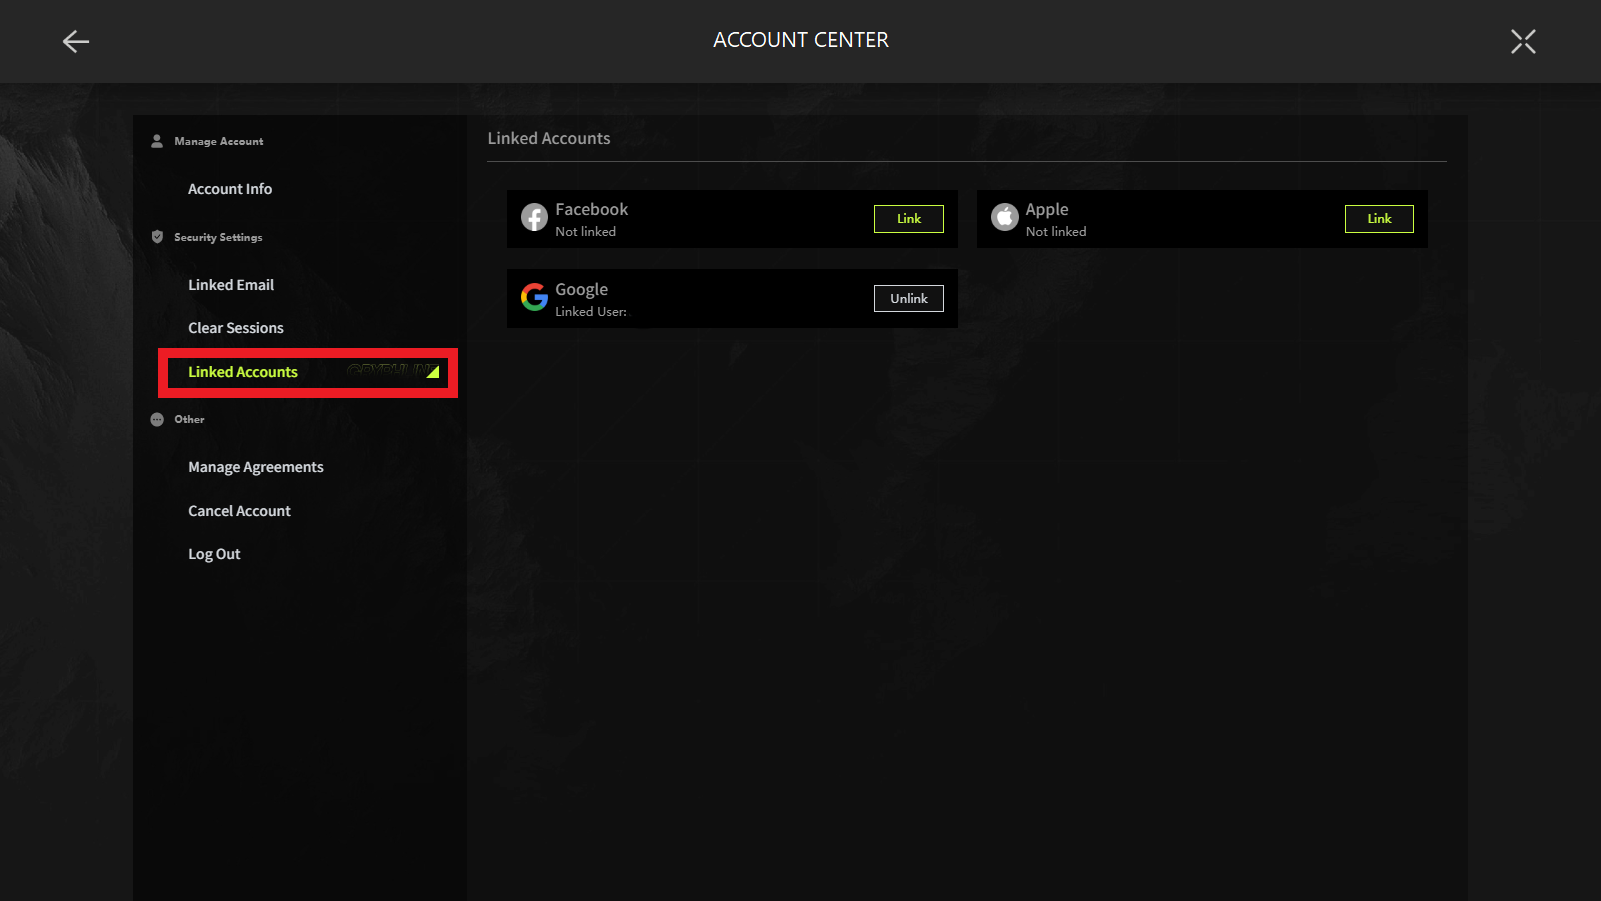Link the Apple account
The image size is (1601, 901).
pos(1378,219)
